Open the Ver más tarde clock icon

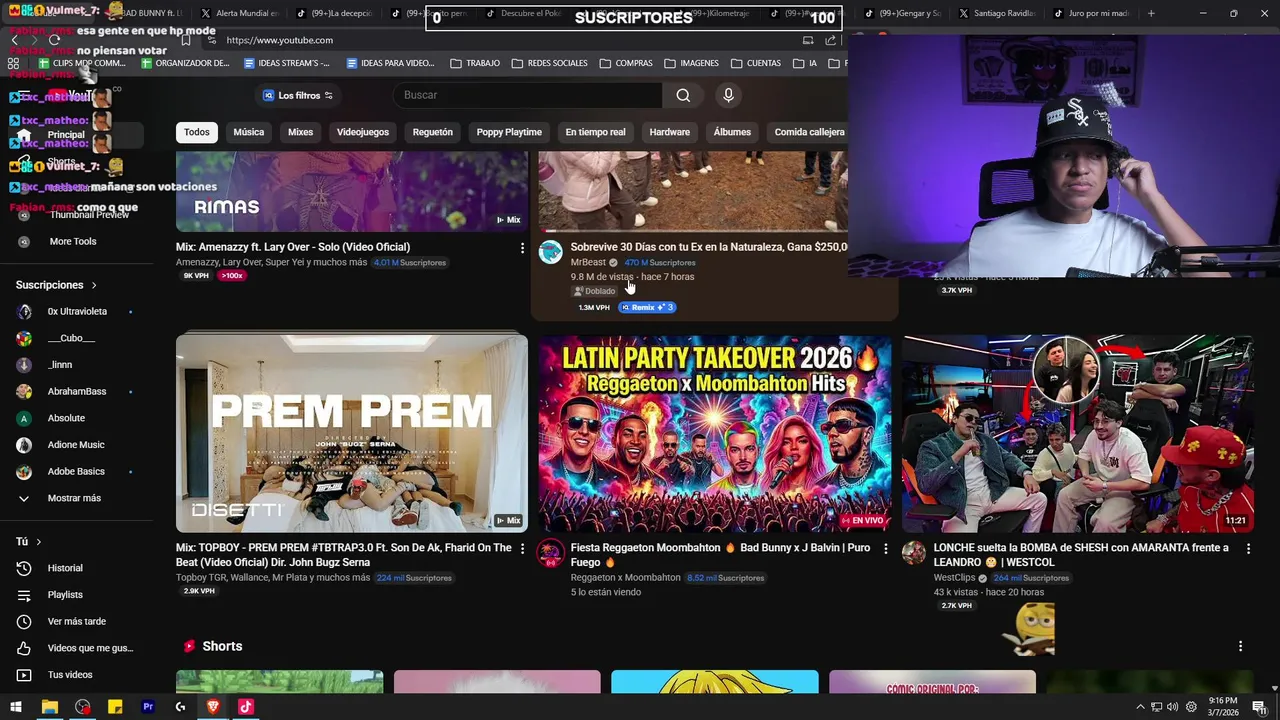(x=24, y=621)
